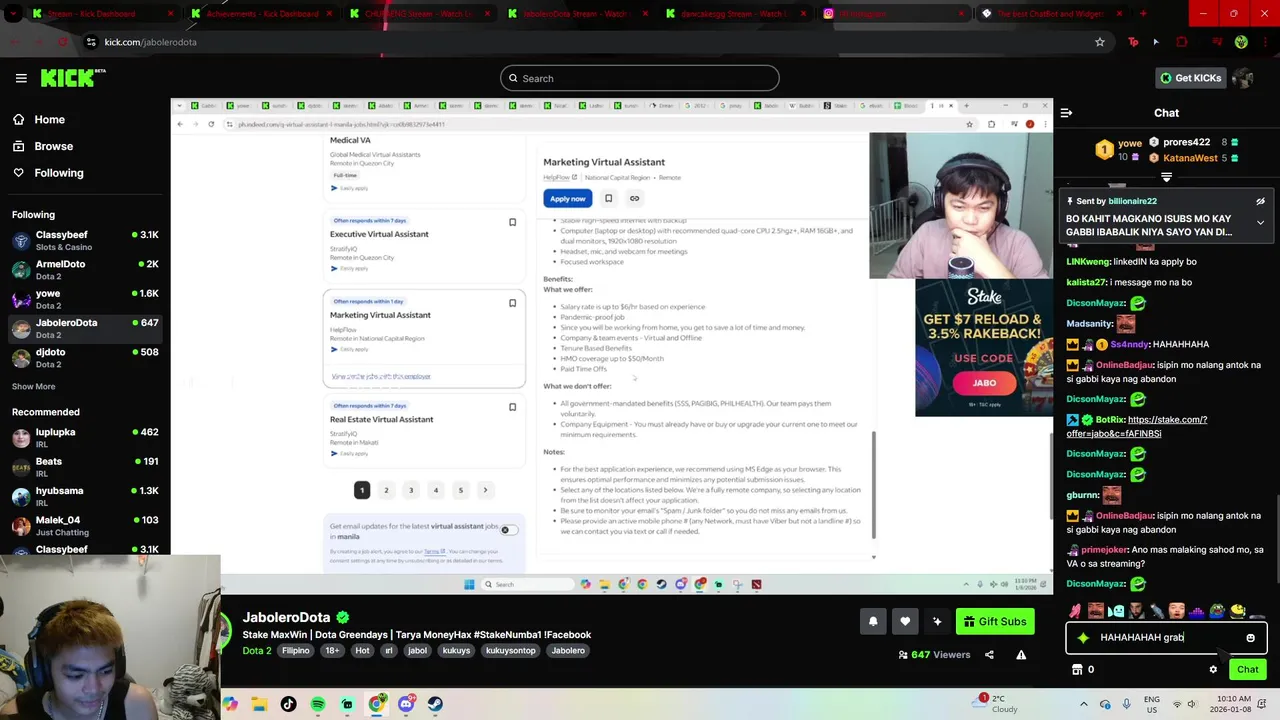Open chat settings gear
This screenshot has width=1280, height=720.
pos(1213,670)
